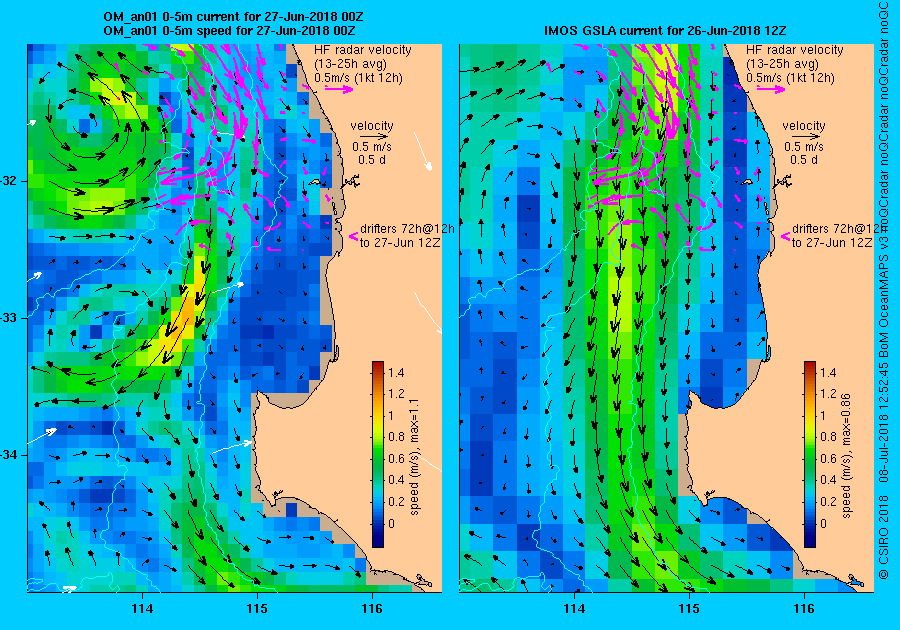Click 'HF radar velocity' label in right map
This screenshot has height=630, width=900.
tap(795, 50)
